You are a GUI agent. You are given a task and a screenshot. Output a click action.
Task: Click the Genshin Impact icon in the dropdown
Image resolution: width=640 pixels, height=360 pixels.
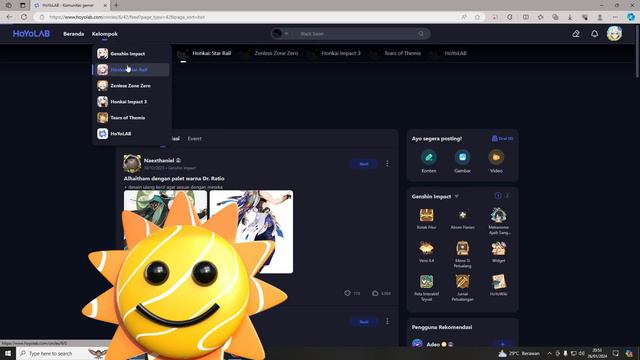click(x=102, y=53)
